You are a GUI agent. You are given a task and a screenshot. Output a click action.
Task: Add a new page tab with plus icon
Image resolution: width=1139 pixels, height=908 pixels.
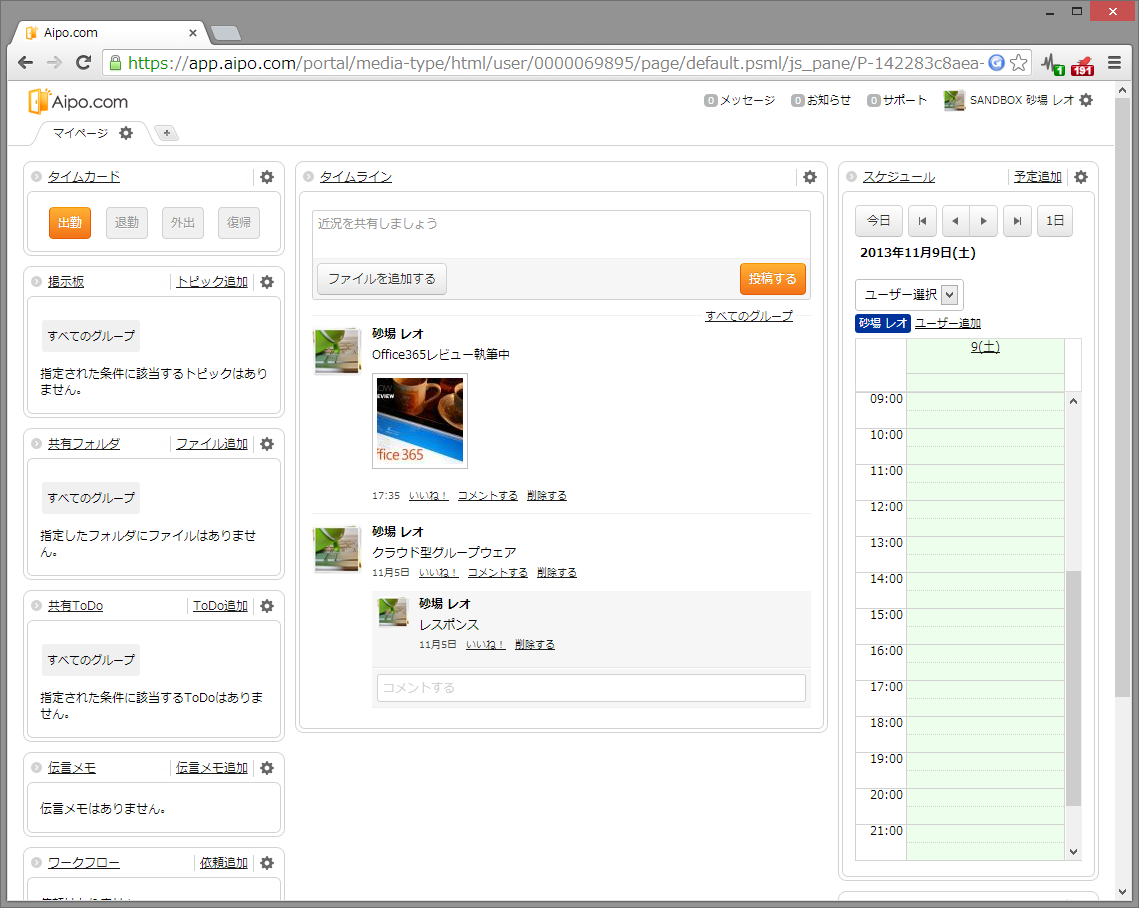(x=166, y=133)
